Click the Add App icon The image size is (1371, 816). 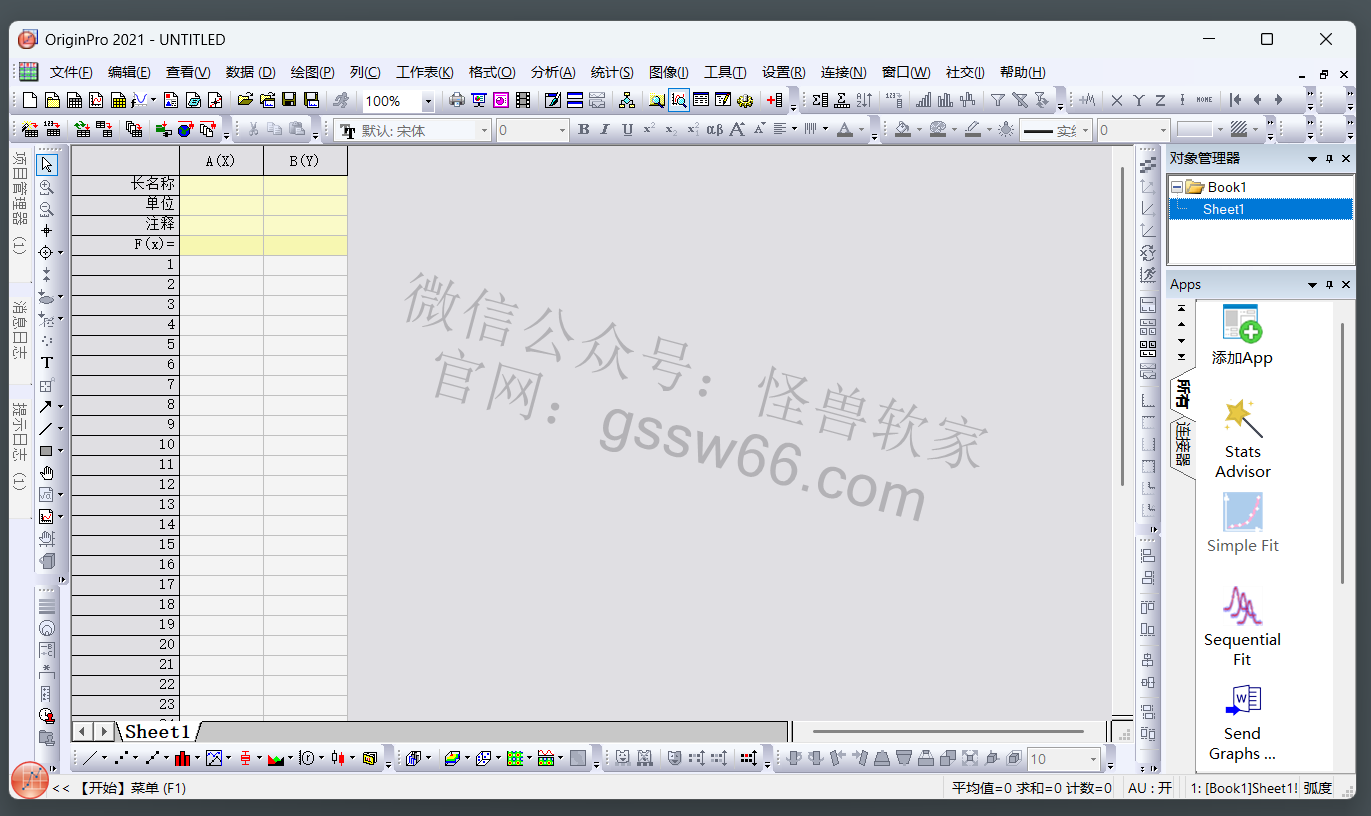click(1242, 336)
